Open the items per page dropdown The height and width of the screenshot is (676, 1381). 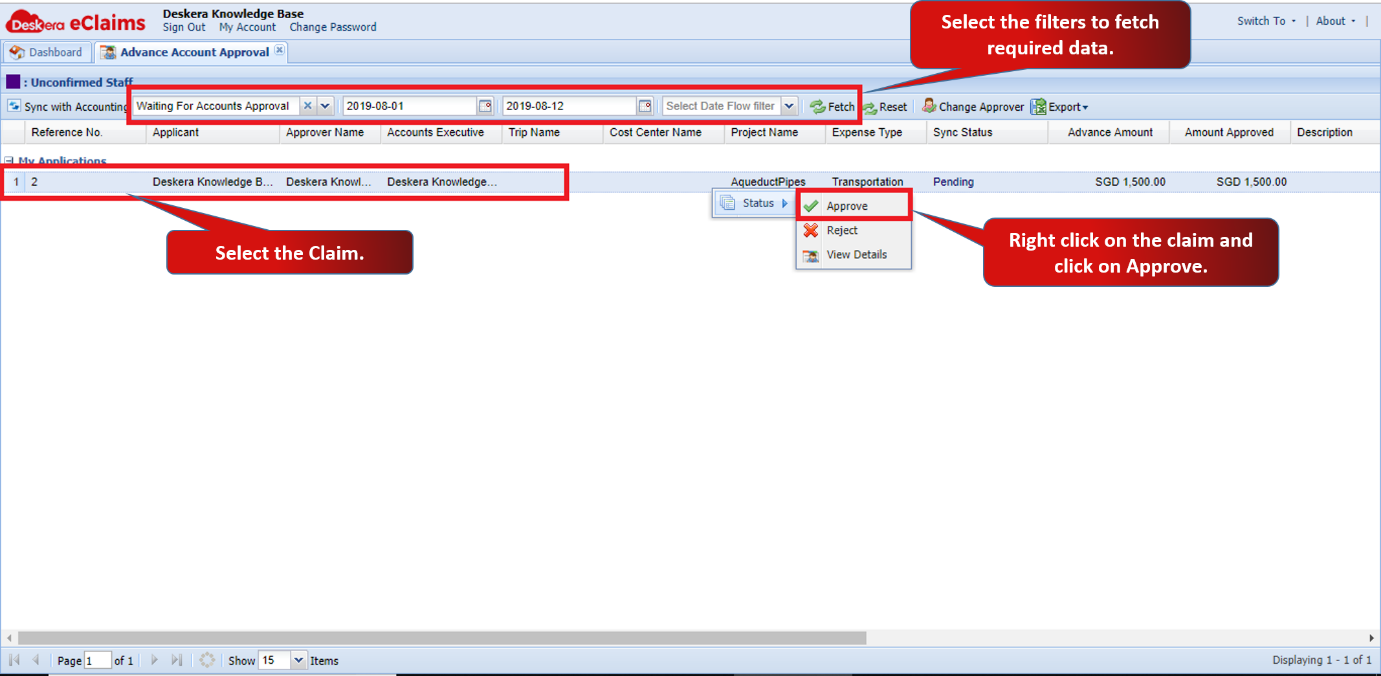[x=298, y=660]
